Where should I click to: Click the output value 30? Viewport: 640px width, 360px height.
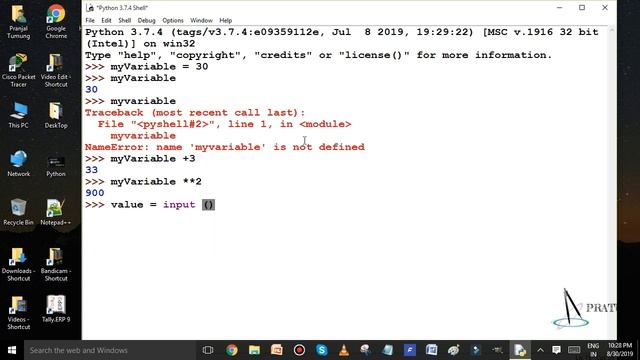tap(91, 90)
